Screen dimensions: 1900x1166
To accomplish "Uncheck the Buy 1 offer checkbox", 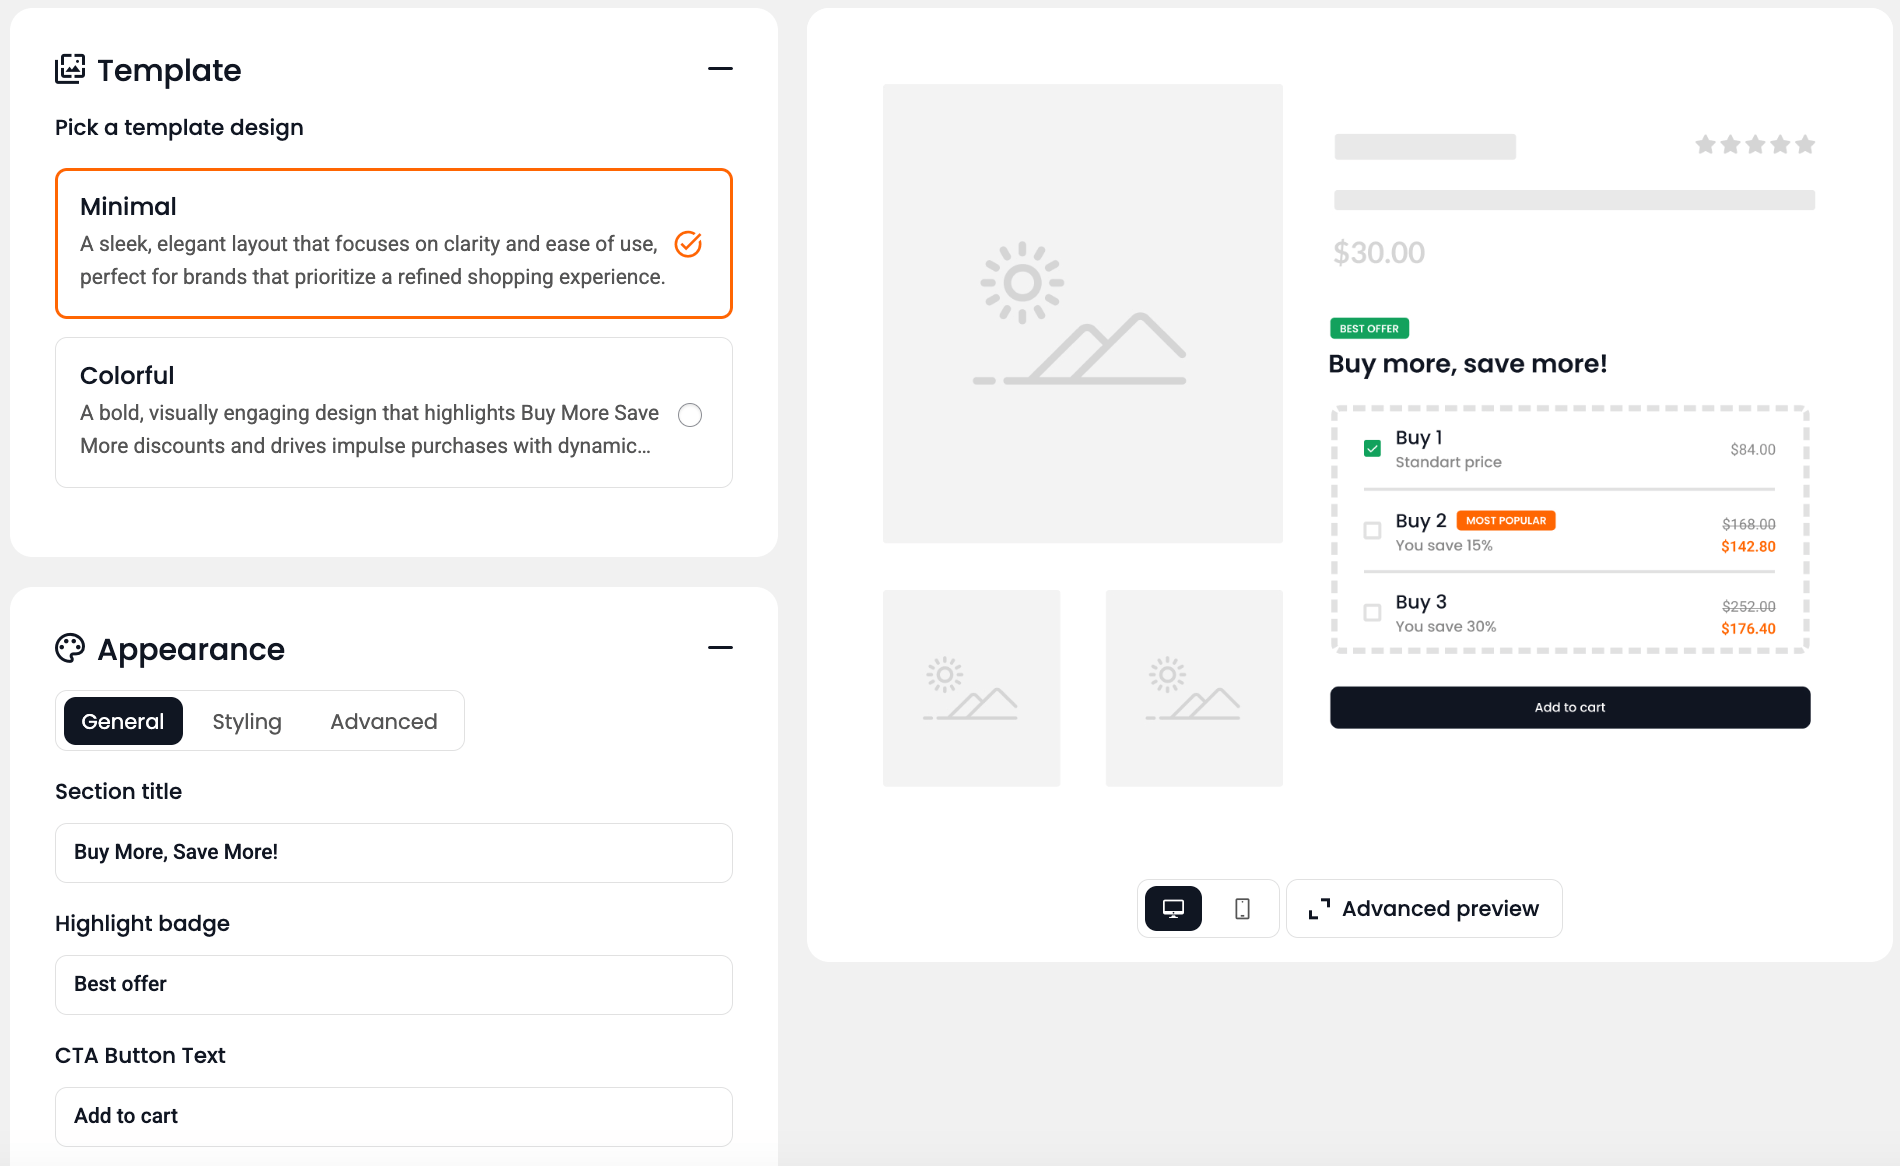I will click(1372, 448).
